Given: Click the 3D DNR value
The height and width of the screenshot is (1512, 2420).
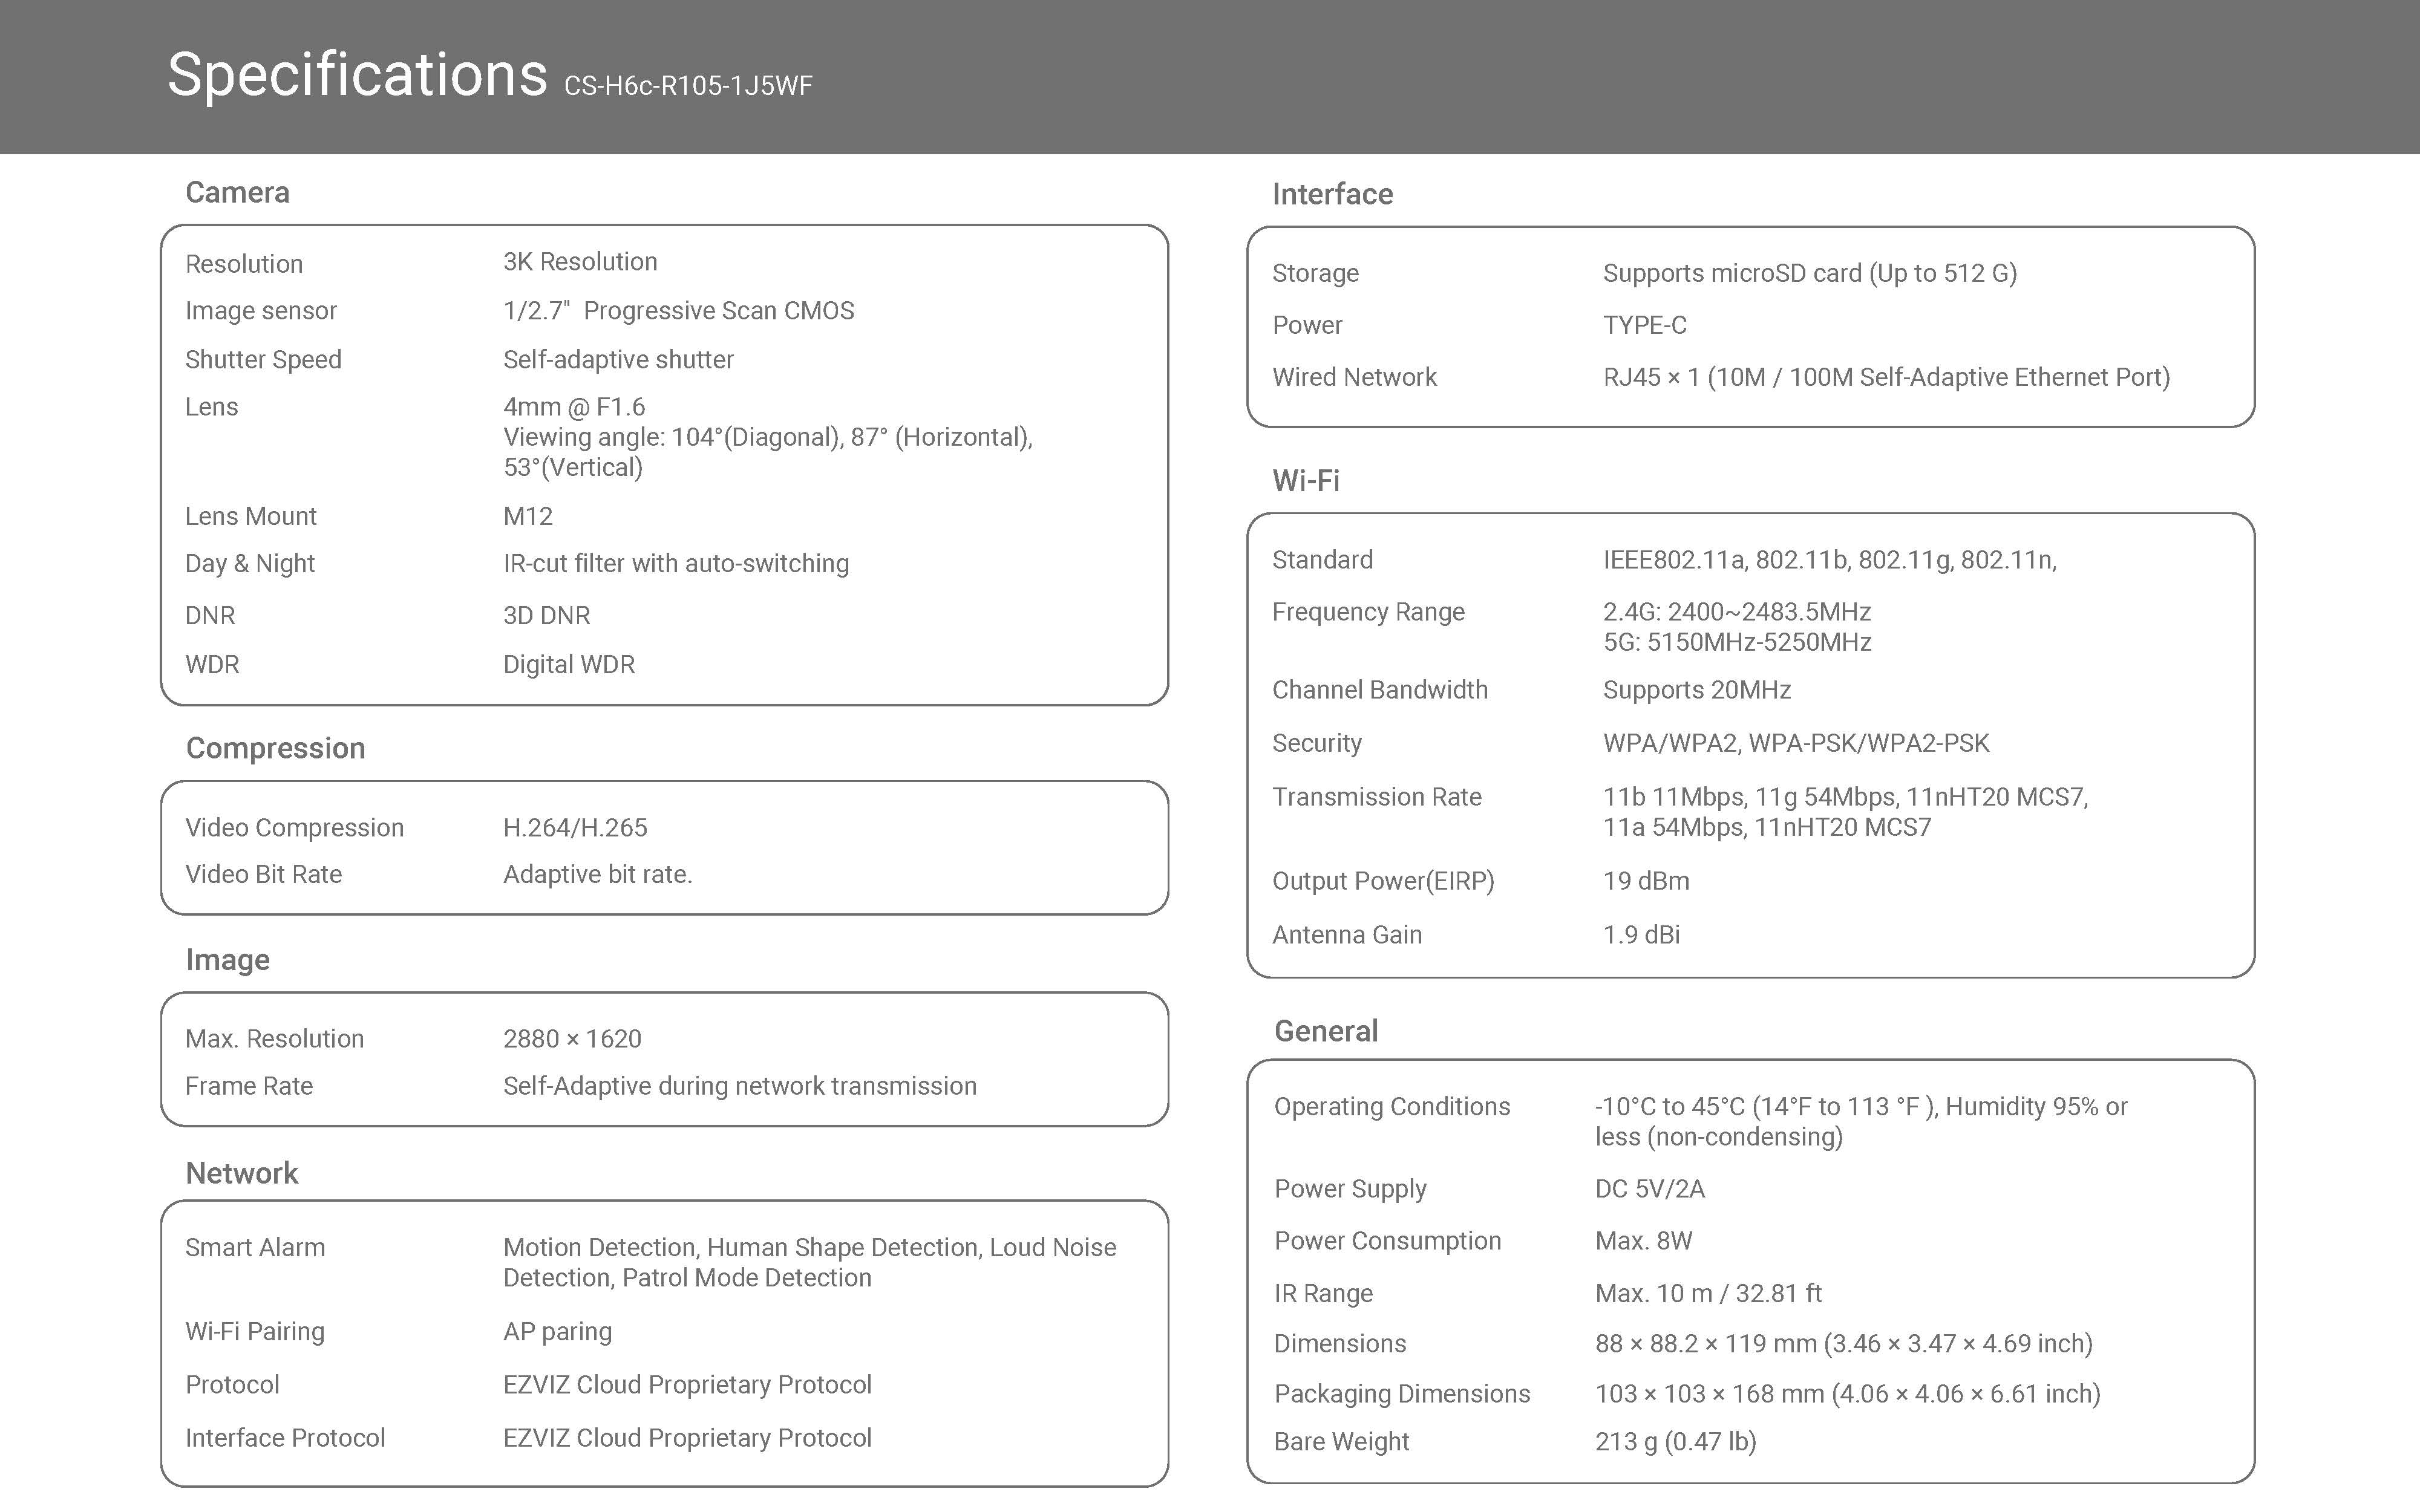Looking at the screenshot, I should tap(546, 616).
